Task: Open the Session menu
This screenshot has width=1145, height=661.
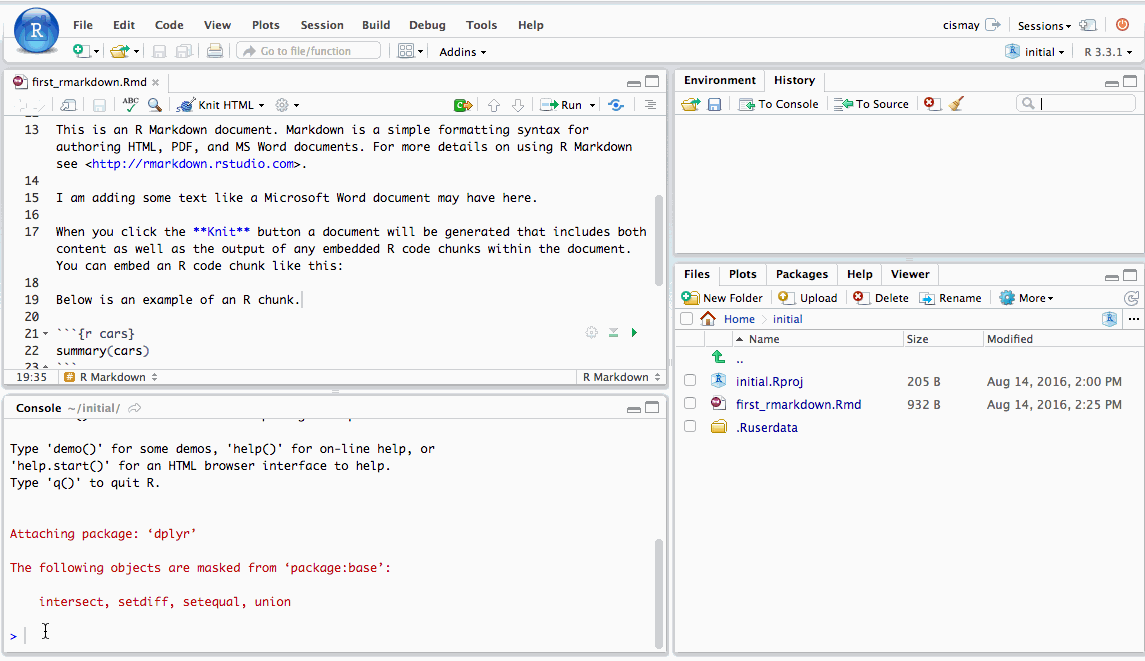Action: pyautogui.click(x=321, y=25)
